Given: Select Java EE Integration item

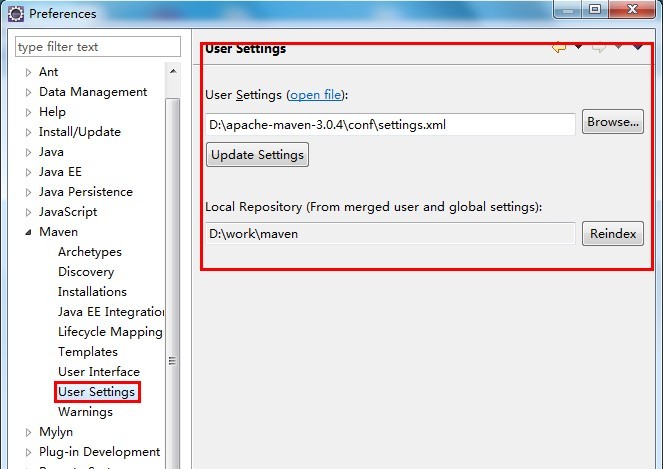Looking at the screenshot, I should [111, 312].
